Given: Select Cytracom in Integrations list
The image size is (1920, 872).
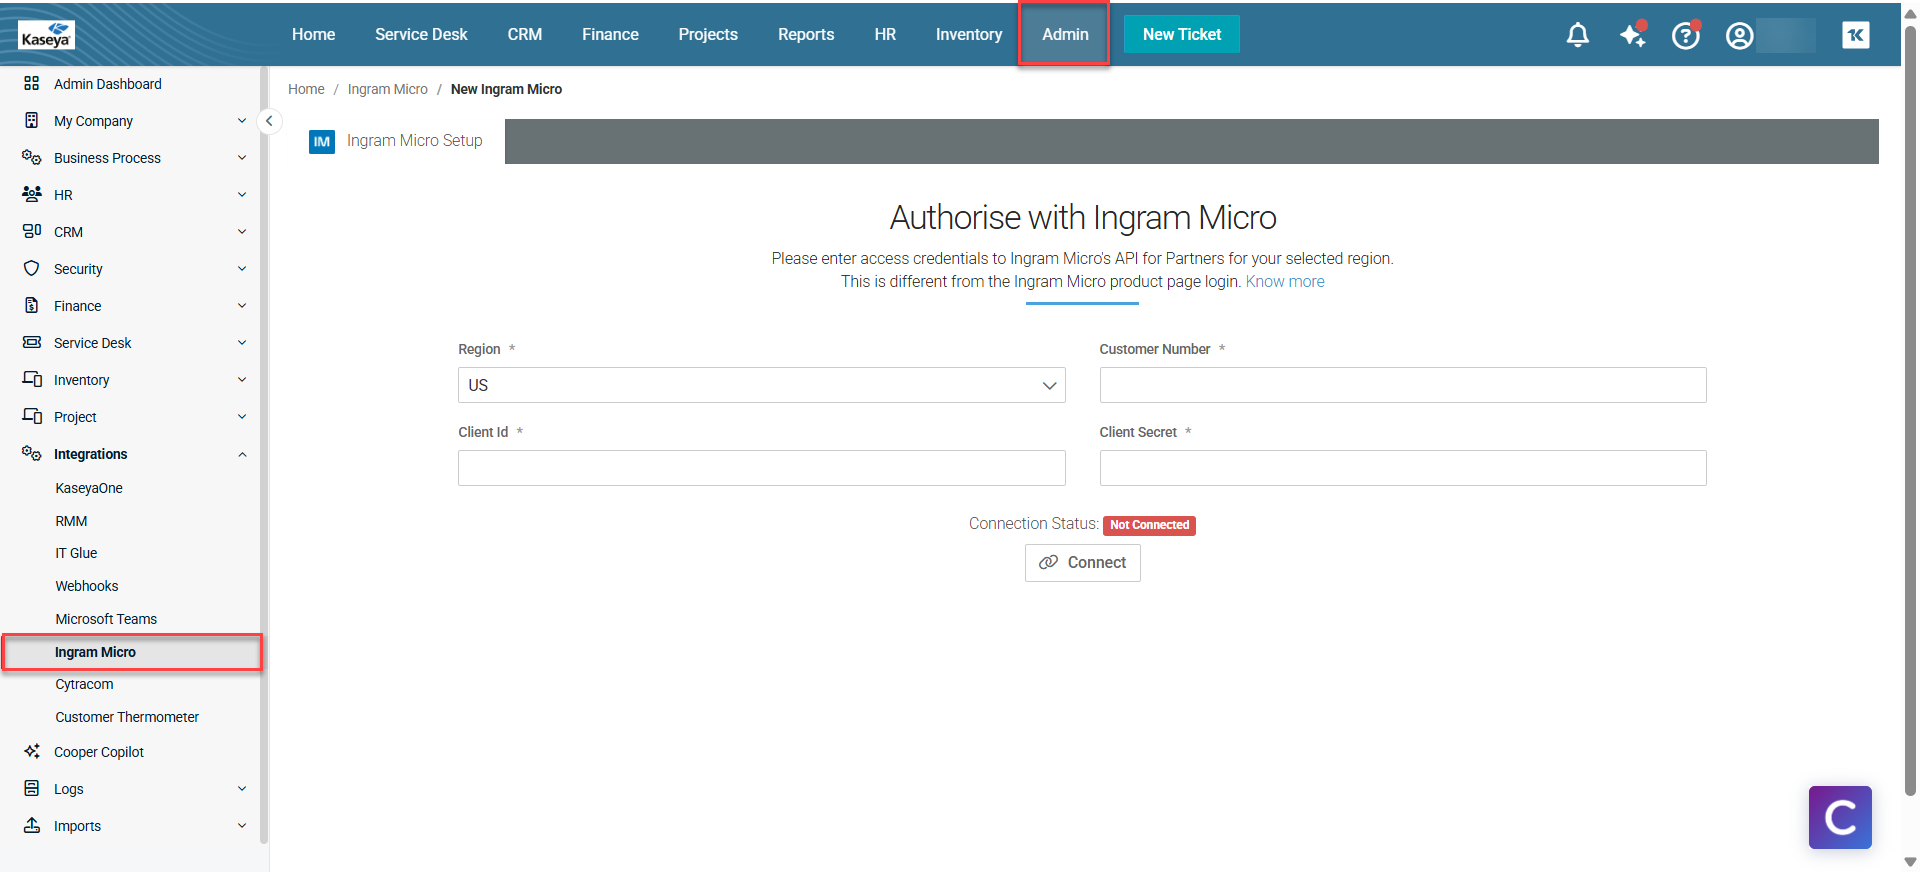Looking at the screenshot, I should click(85, 684).
